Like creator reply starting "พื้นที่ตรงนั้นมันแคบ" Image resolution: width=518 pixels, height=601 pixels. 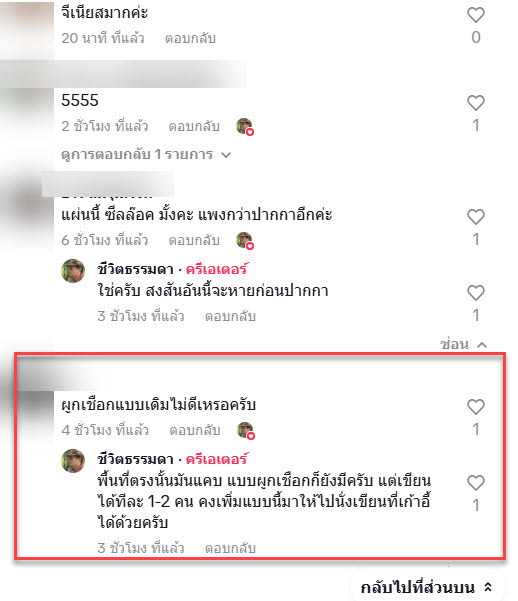475,483
